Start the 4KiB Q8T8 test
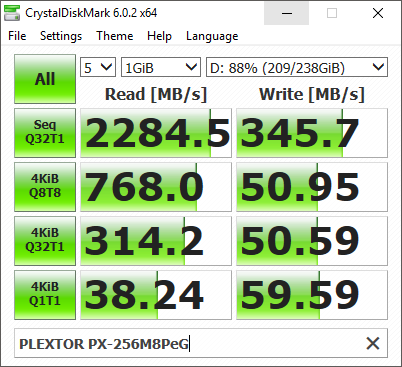The image size is (402, 367). point(45,187)
